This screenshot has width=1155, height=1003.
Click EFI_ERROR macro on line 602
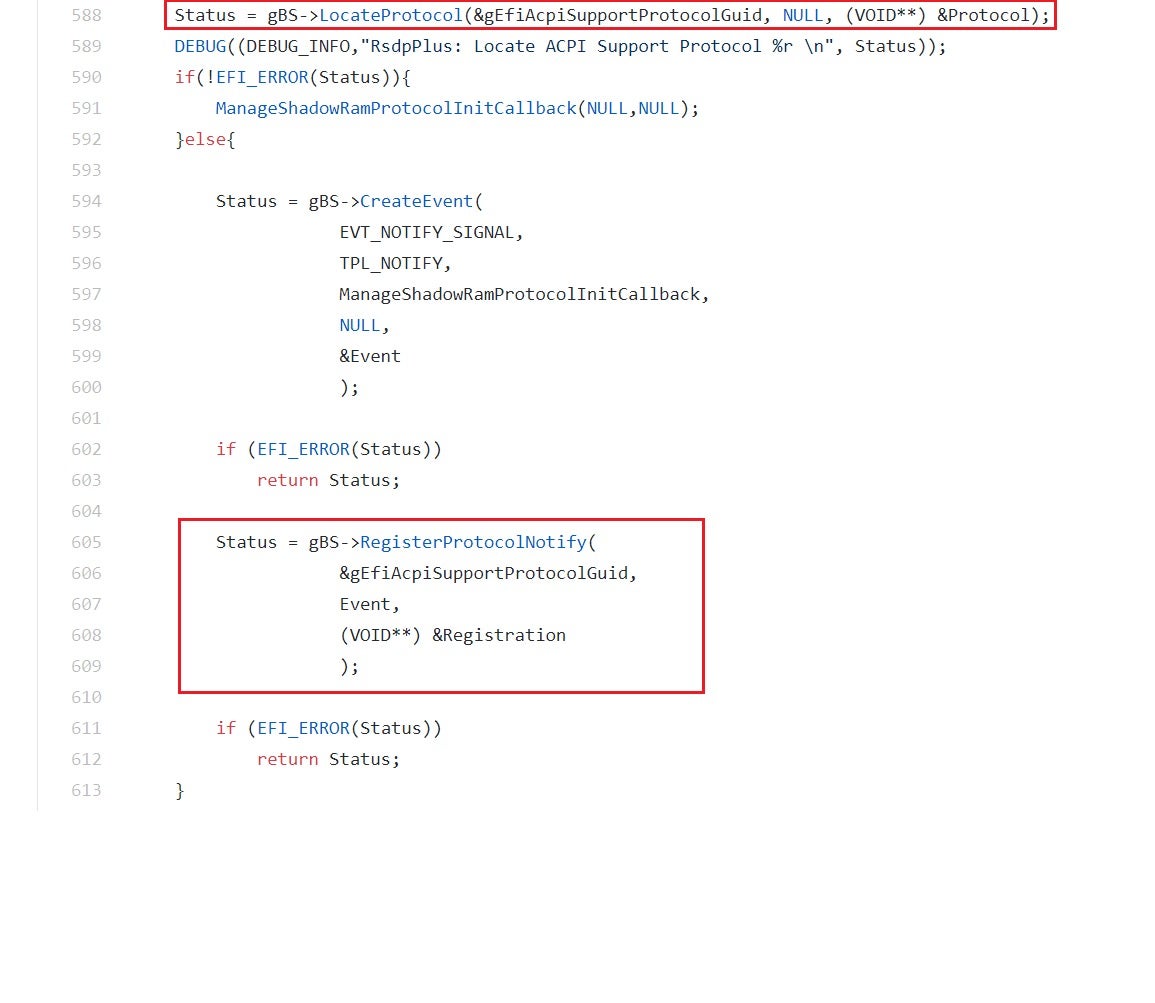(303, 449)
